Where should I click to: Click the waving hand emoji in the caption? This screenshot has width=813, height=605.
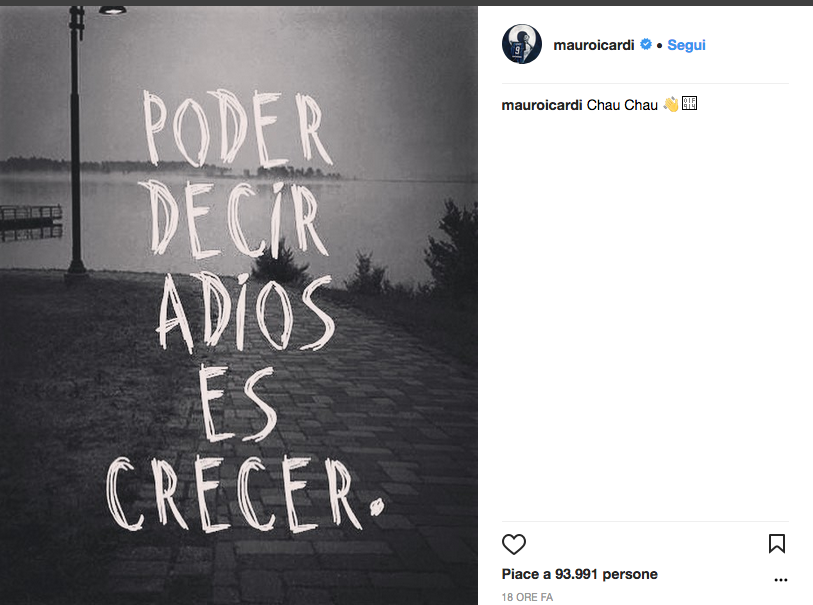pos(671,105)
